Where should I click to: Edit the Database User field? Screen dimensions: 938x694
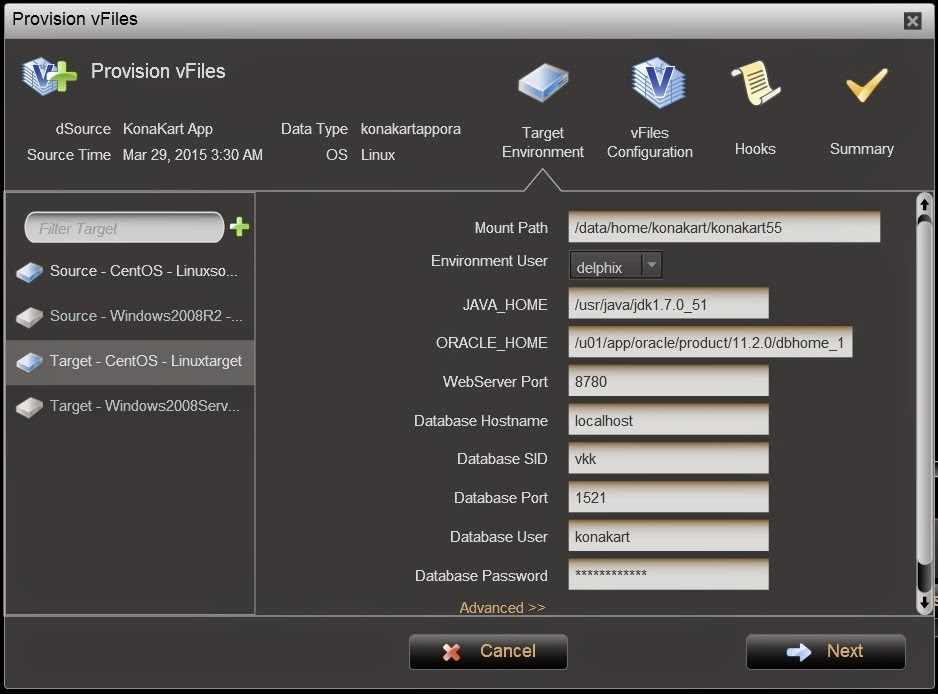[668, 536]
